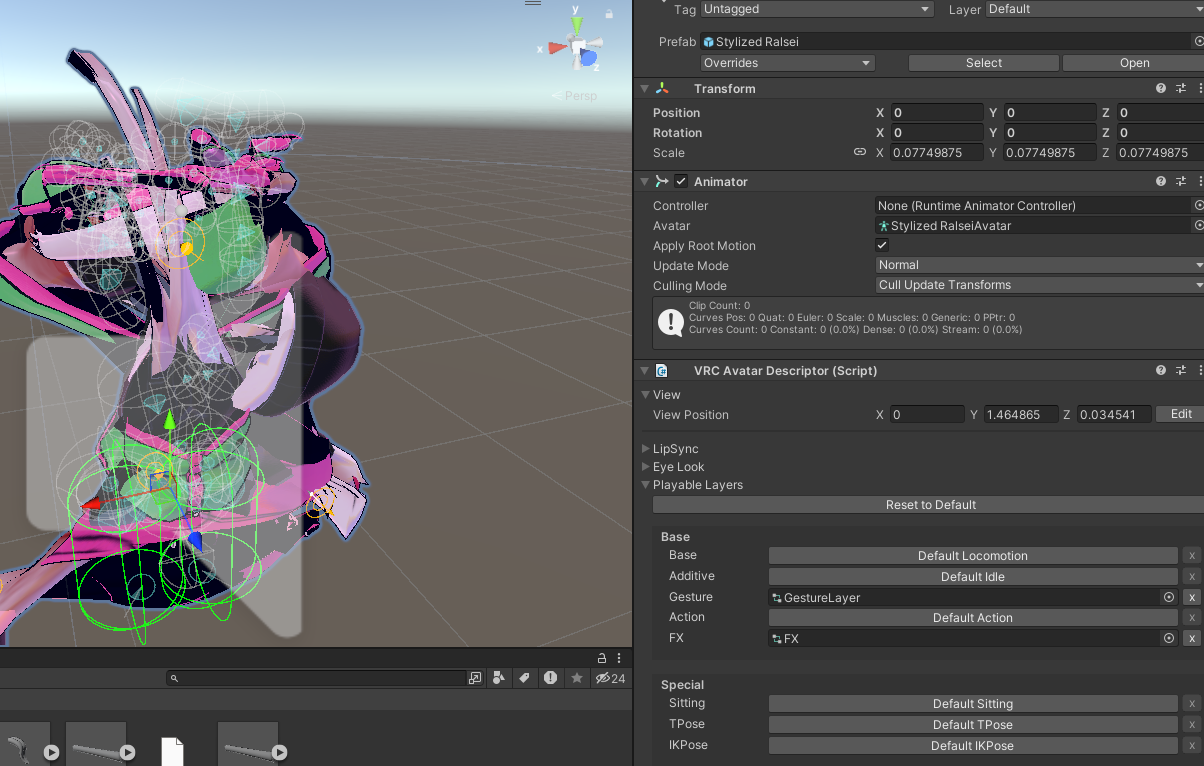Open object picker for Controller field

[x=1198, y=205]
